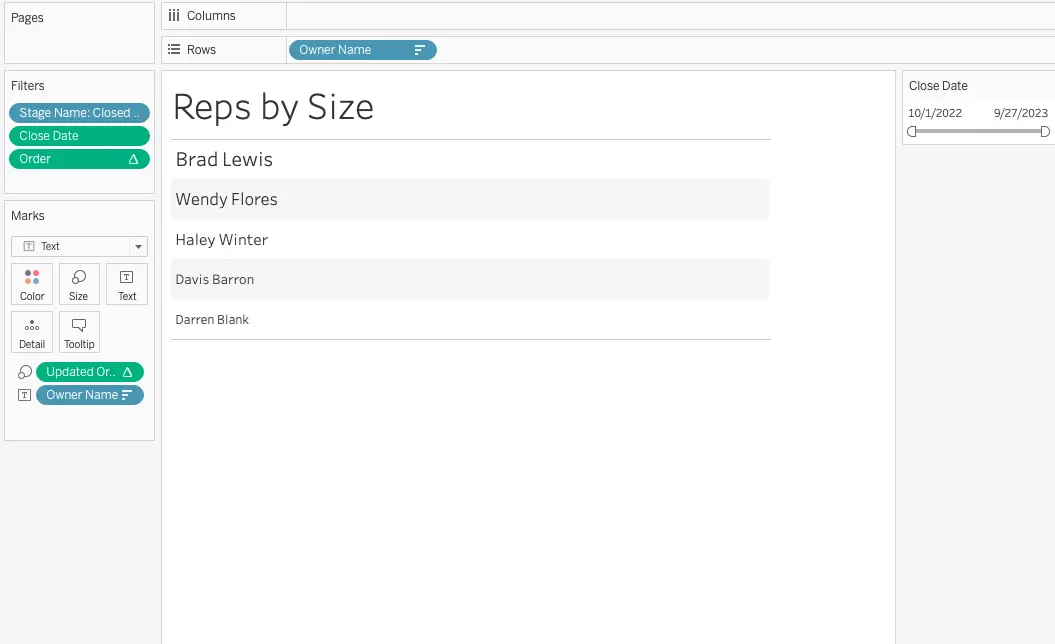Click the 9/27/2023 end date field
The width and height of the screenshot is (1055, 644).
click(x=1020, y=113)
